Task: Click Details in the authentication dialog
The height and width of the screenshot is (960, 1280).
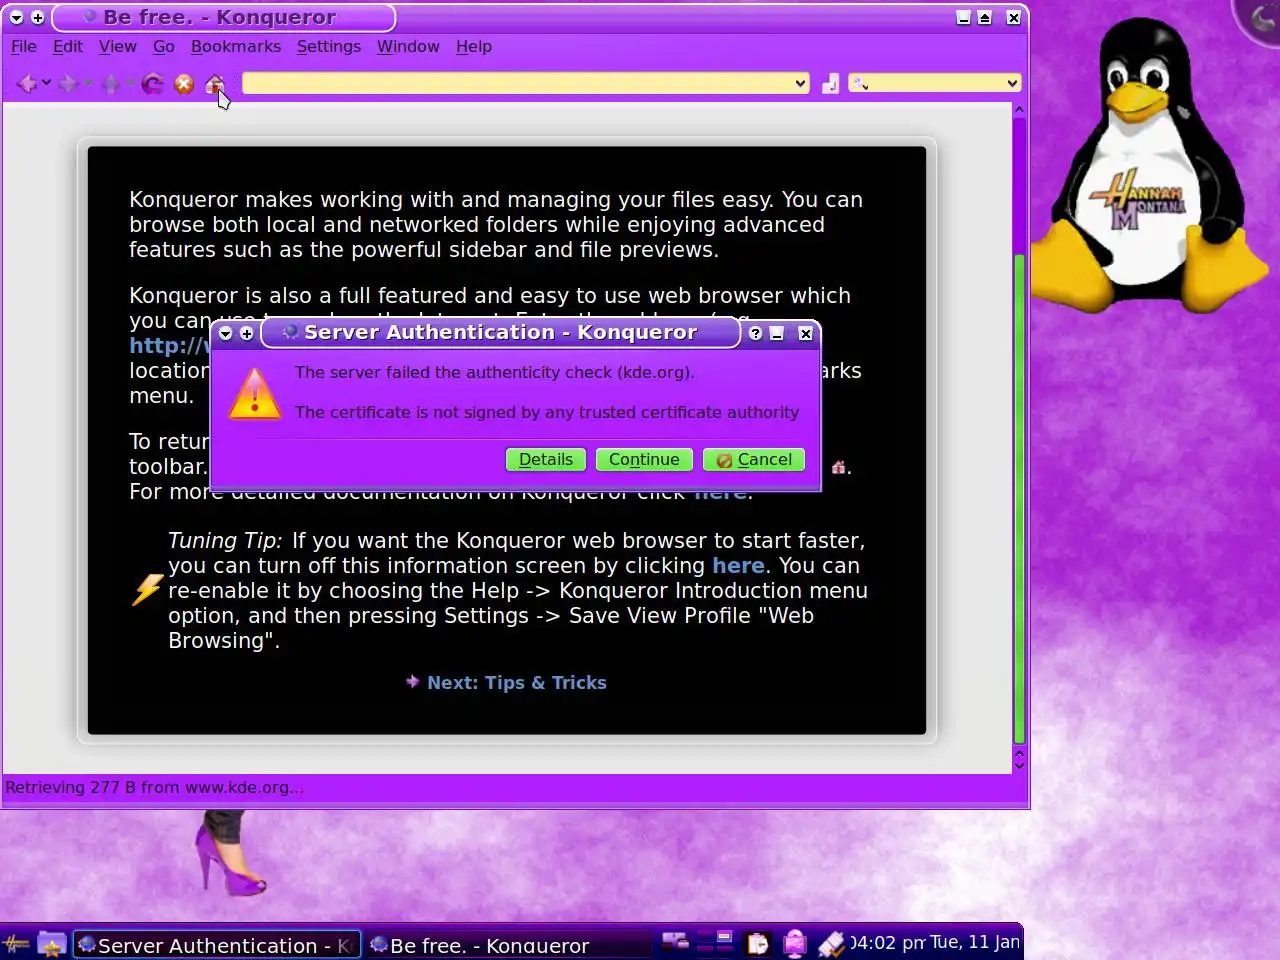Action: click(546, 459)
